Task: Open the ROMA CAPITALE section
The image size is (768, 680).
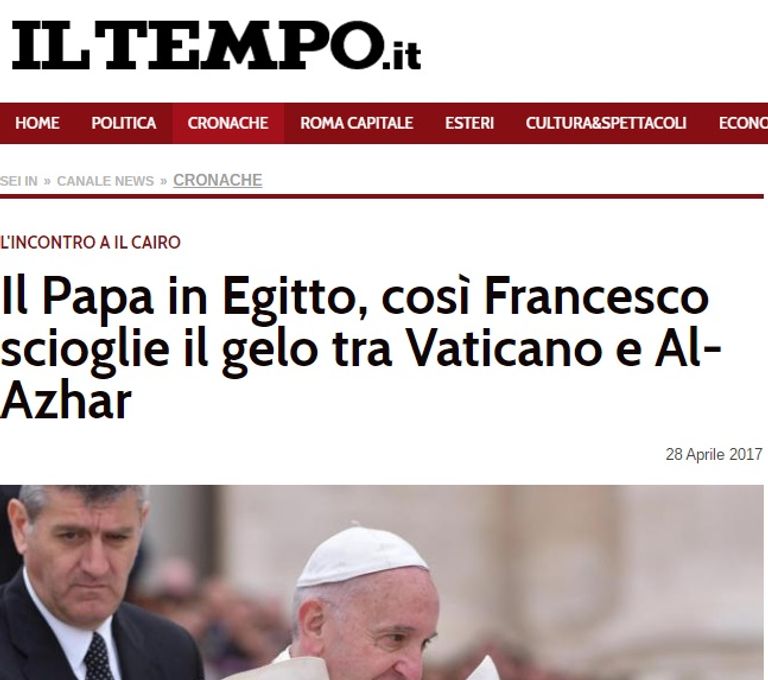Action: (x=357, y=123)
